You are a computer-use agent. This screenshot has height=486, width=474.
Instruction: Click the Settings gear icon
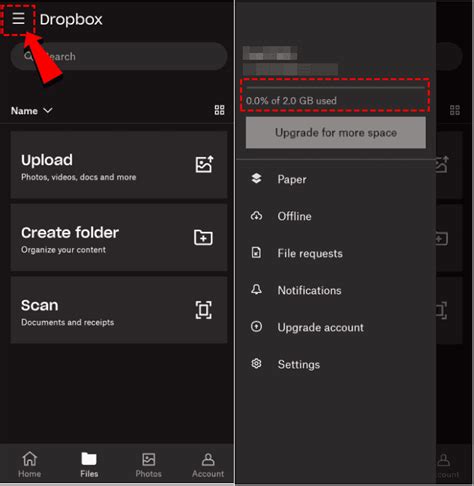[x=256, y=363]
